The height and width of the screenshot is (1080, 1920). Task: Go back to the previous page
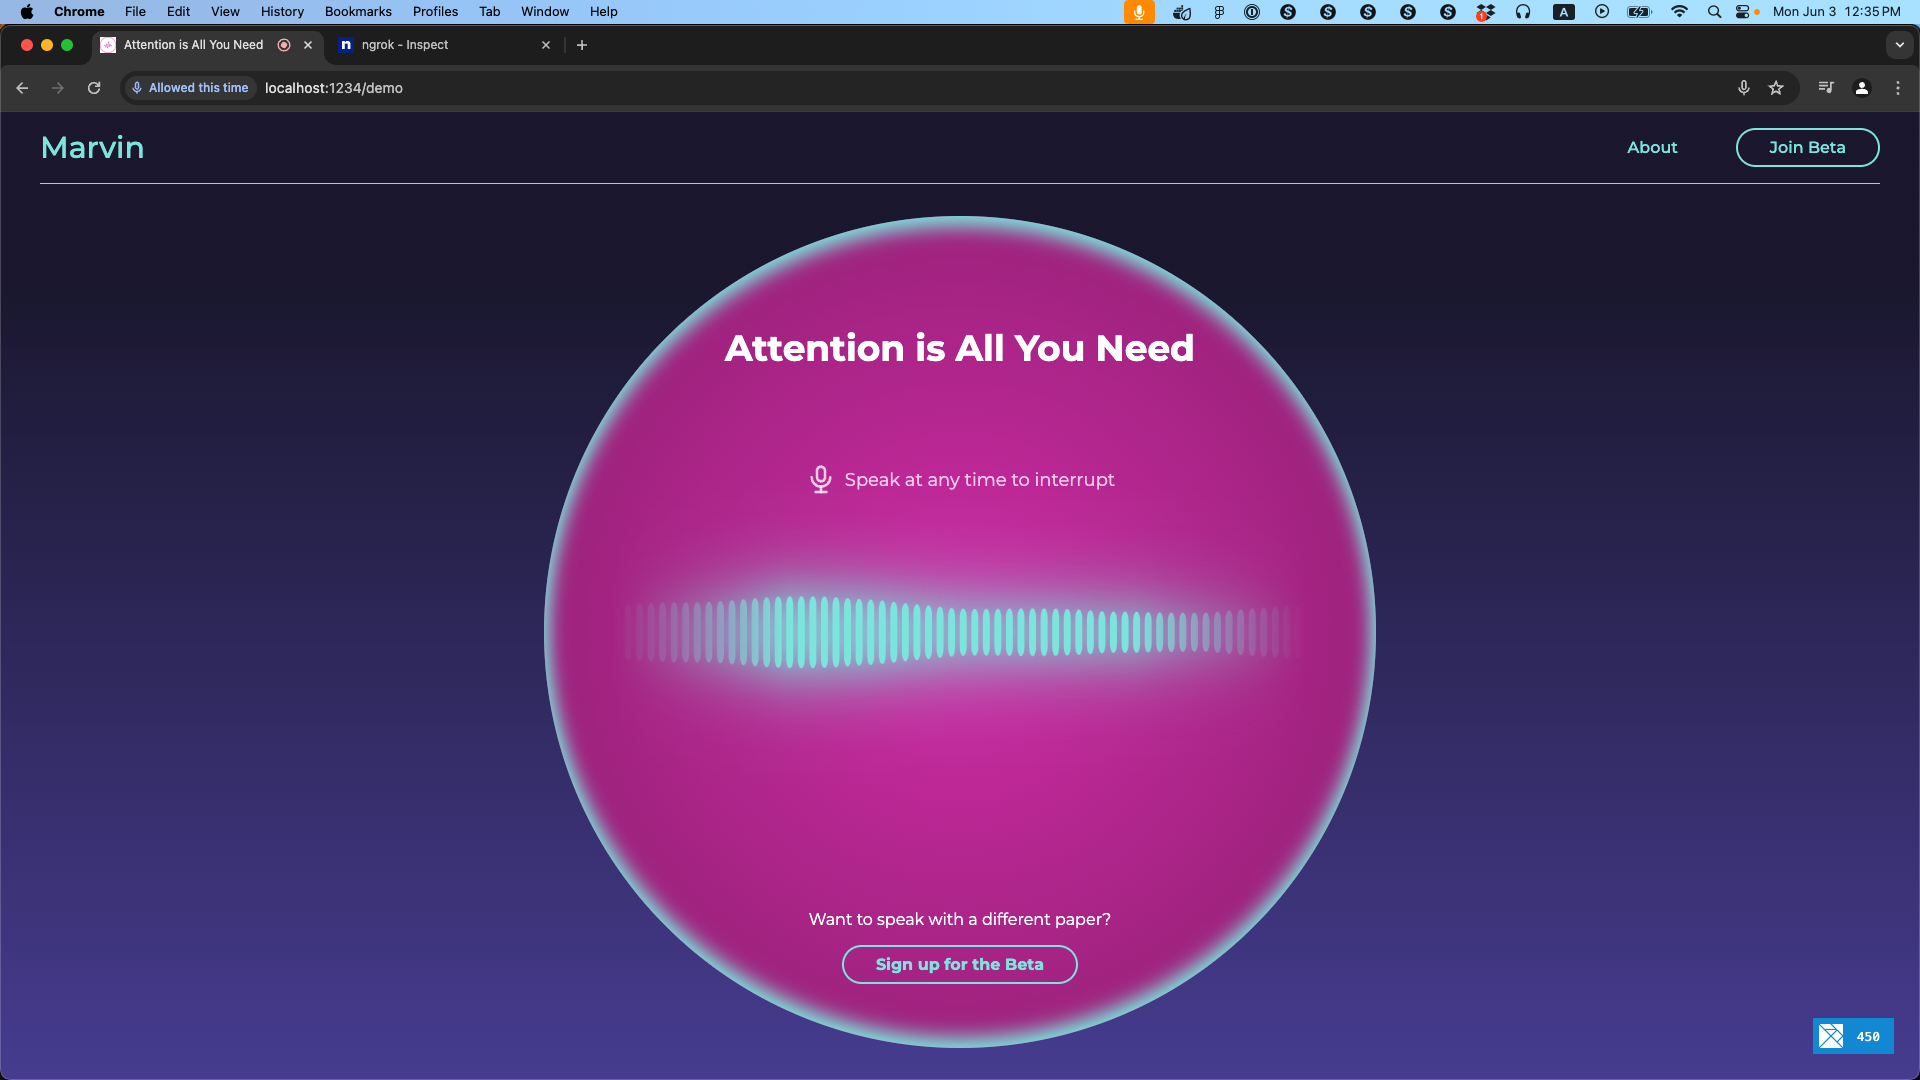click(22, 88)
